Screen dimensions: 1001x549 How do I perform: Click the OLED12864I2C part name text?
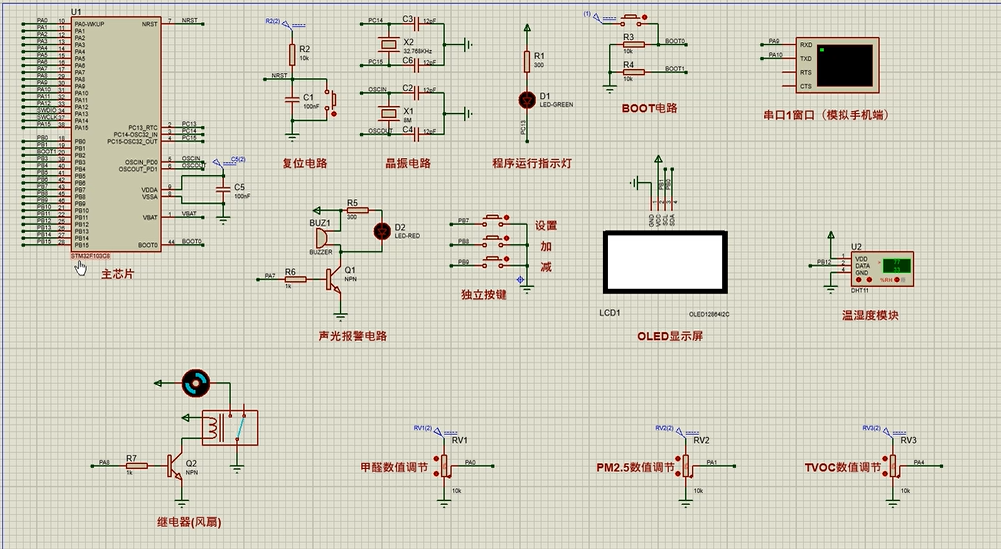pos(709,314)
